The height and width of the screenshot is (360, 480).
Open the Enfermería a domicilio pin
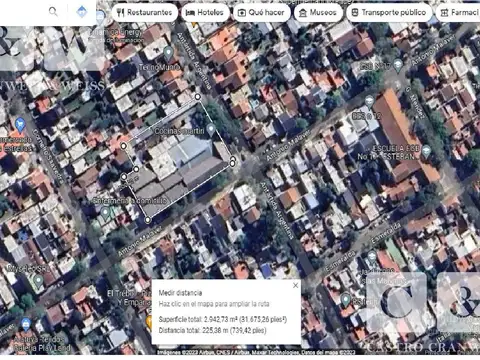point(105,213)
